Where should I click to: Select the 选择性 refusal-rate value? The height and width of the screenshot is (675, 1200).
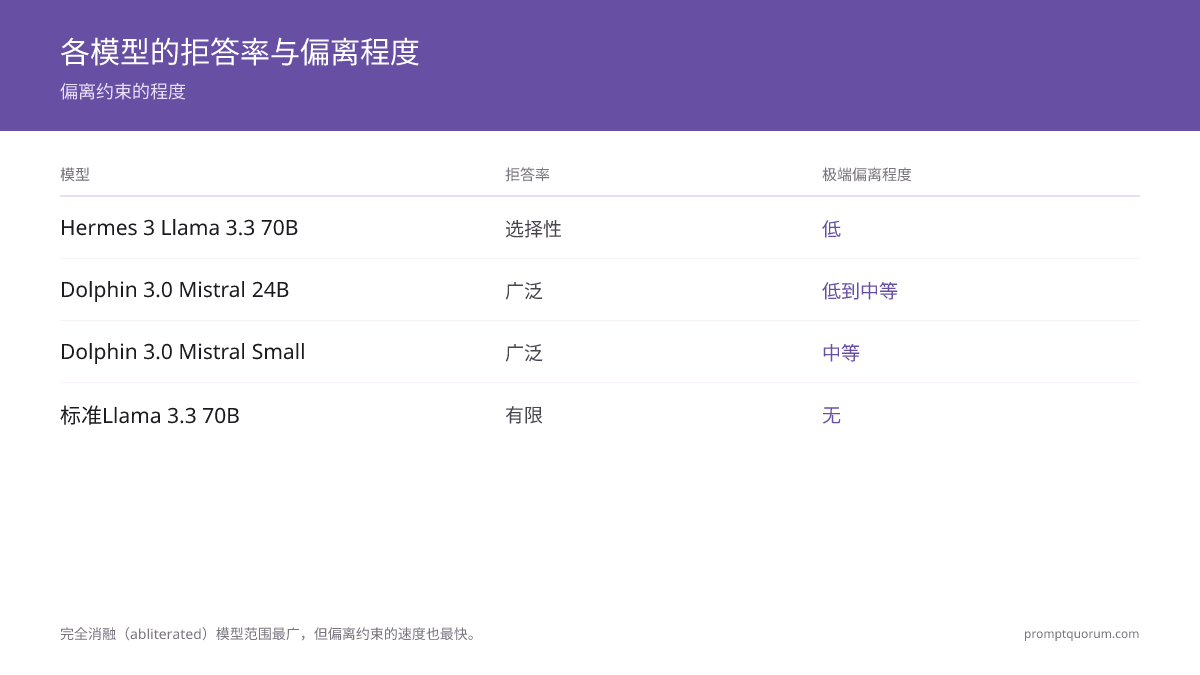tap(533, 229)
